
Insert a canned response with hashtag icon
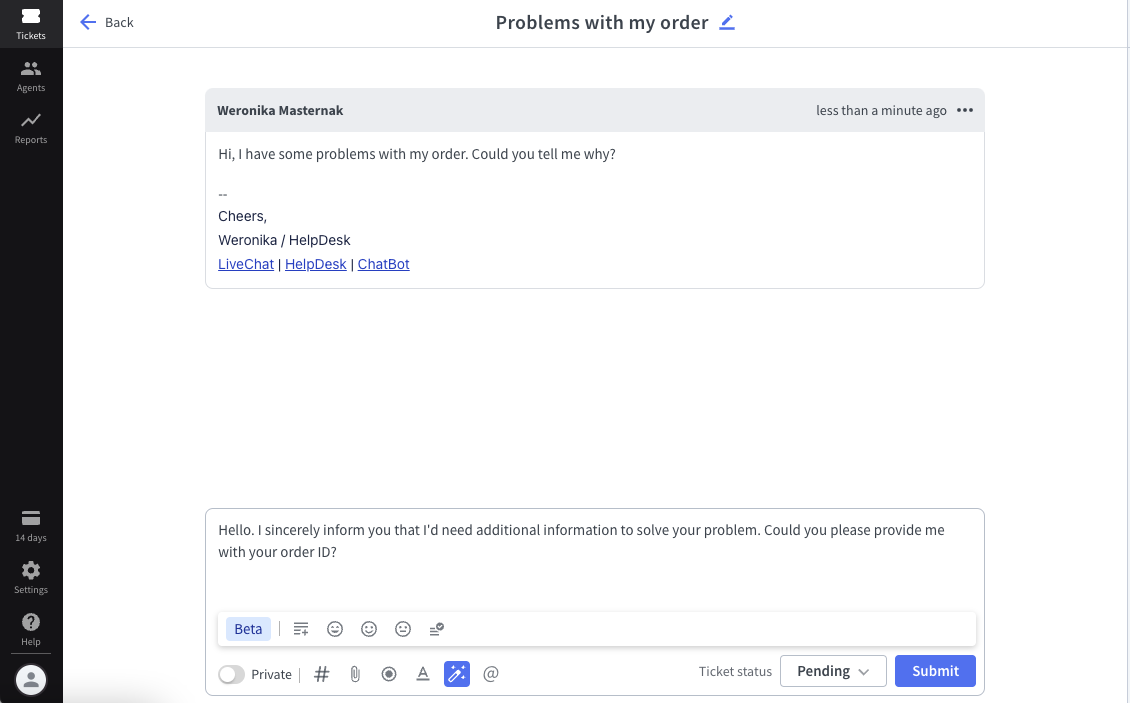[x=322, y=674]
